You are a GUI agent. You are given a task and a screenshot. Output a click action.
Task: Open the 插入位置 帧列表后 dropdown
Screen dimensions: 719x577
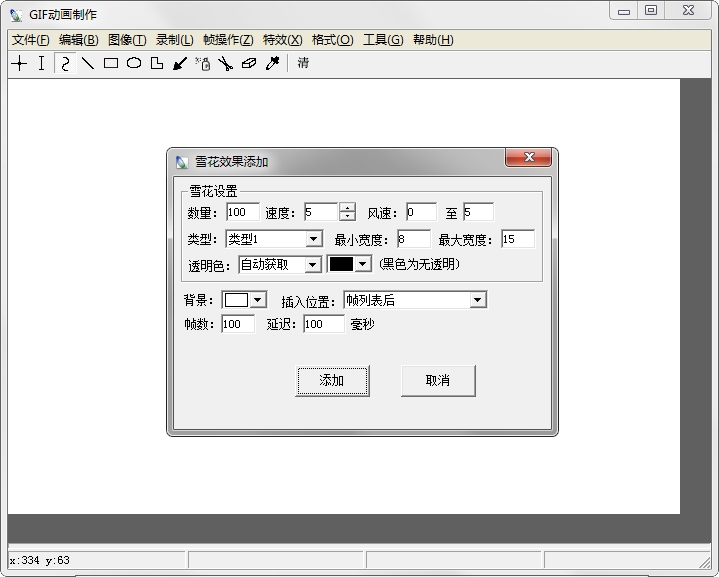pyautogui.click(x=477, y=300)
